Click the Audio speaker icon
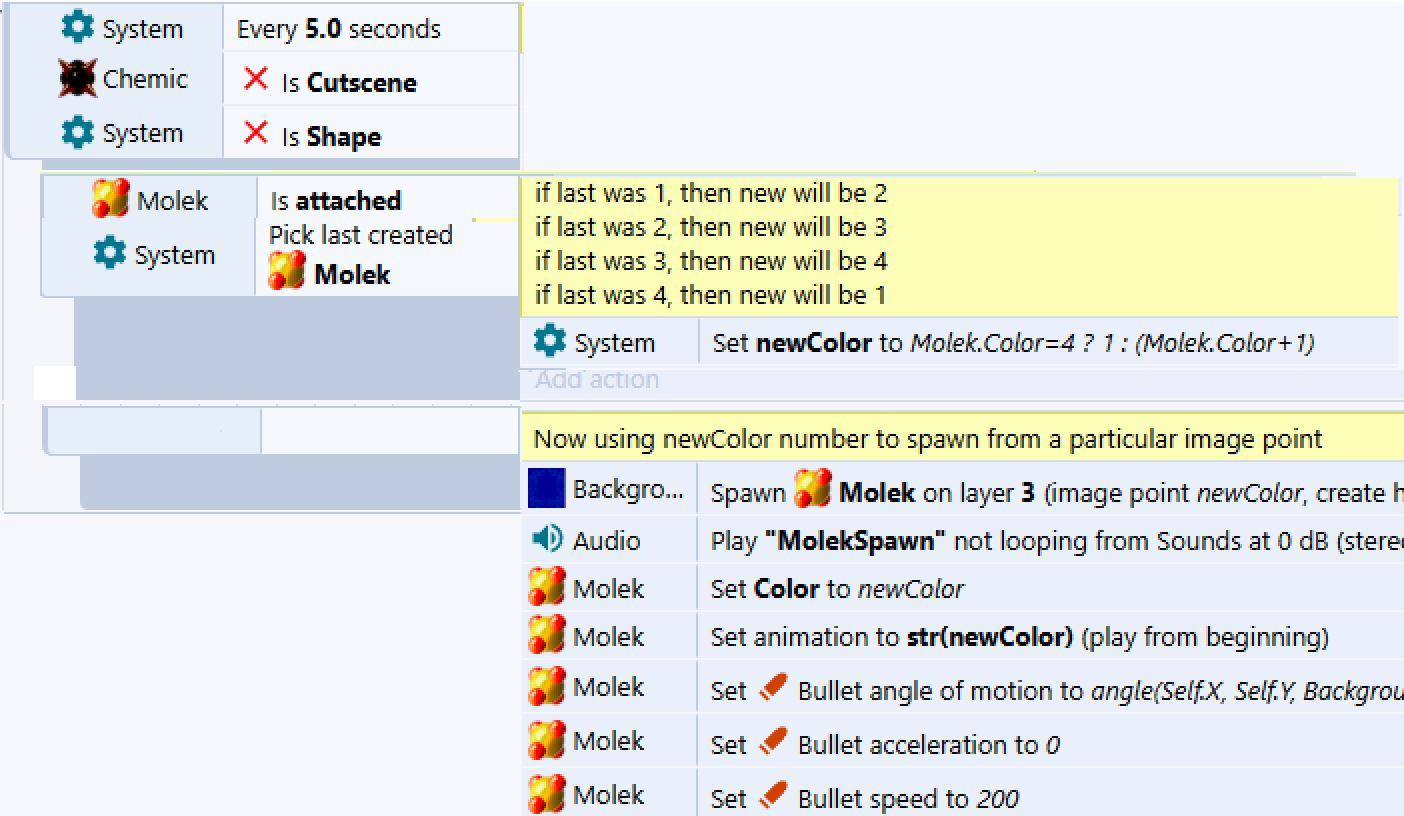 click(546, 540)
